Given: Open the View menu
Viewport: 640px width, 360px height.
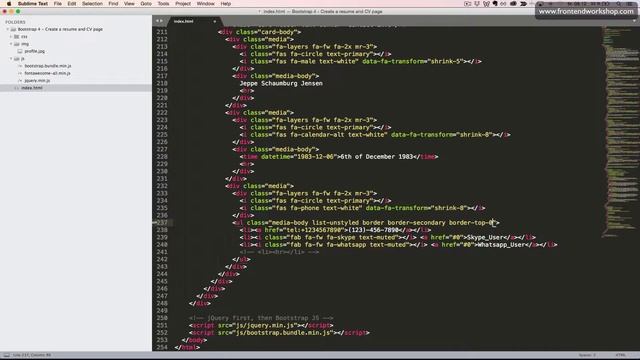Looking at the screenshot, I should coord(129,4).
